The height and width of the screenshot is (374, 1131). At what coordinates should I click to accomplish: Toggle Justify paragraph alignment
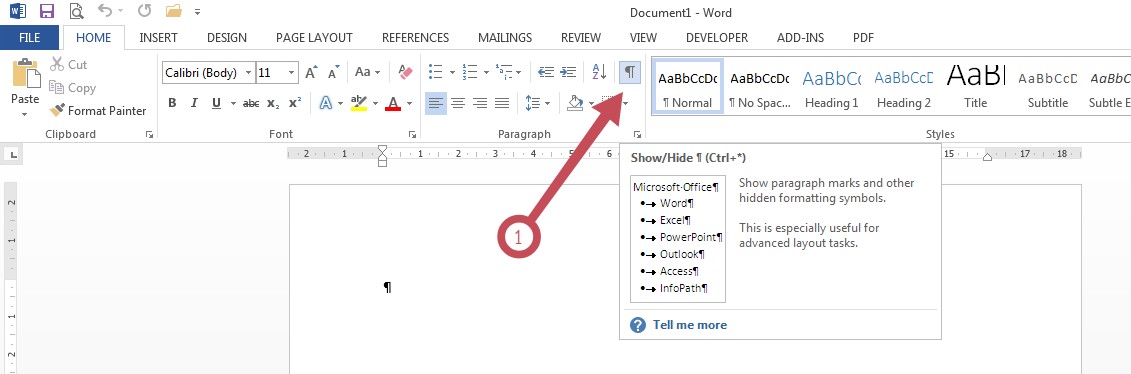pyautogui.click(x=502, y=104)
